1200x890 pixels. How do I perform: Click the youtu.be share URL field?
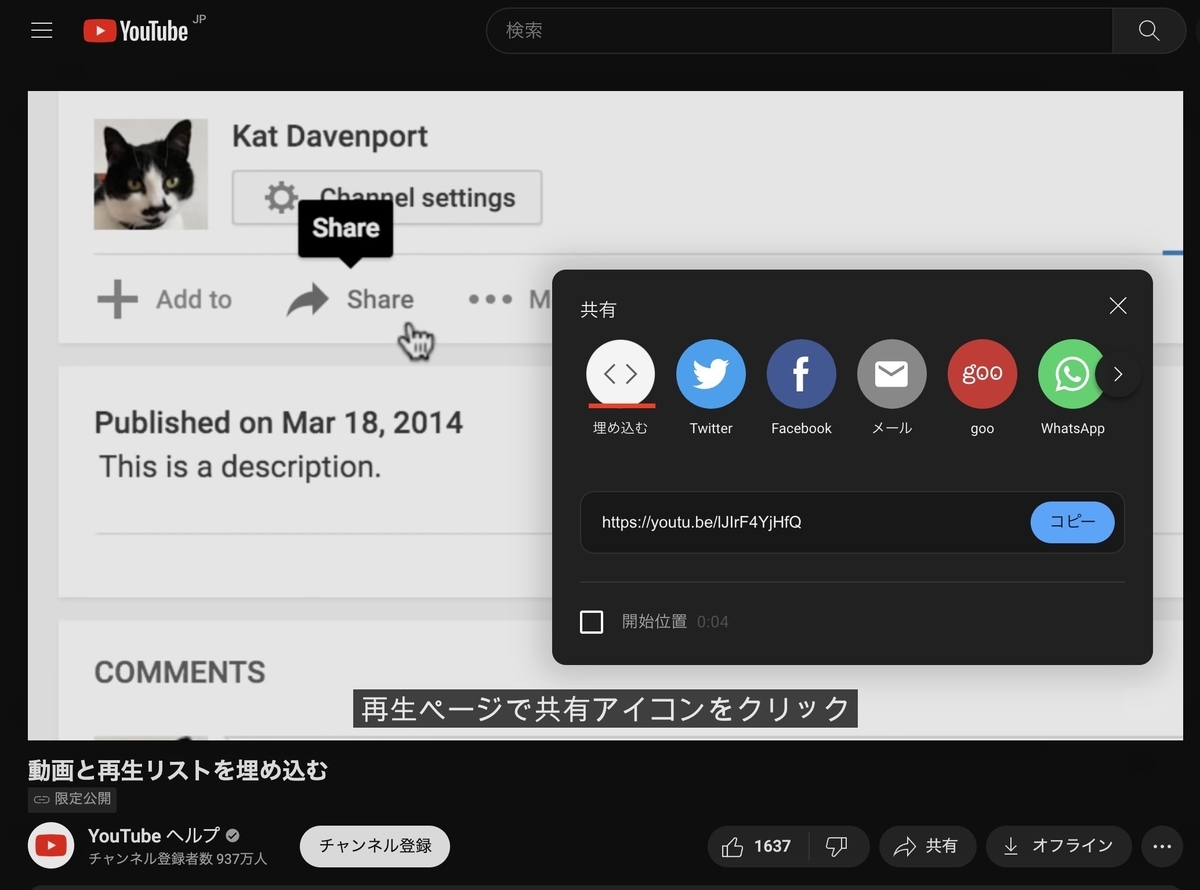coord(702,522)
